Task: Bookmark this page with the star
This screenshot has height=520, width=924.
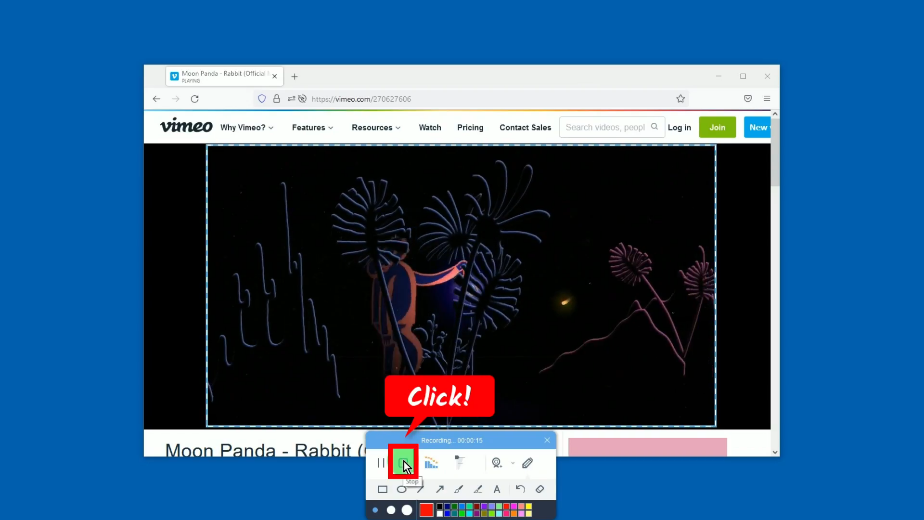Action: point(681,99)
